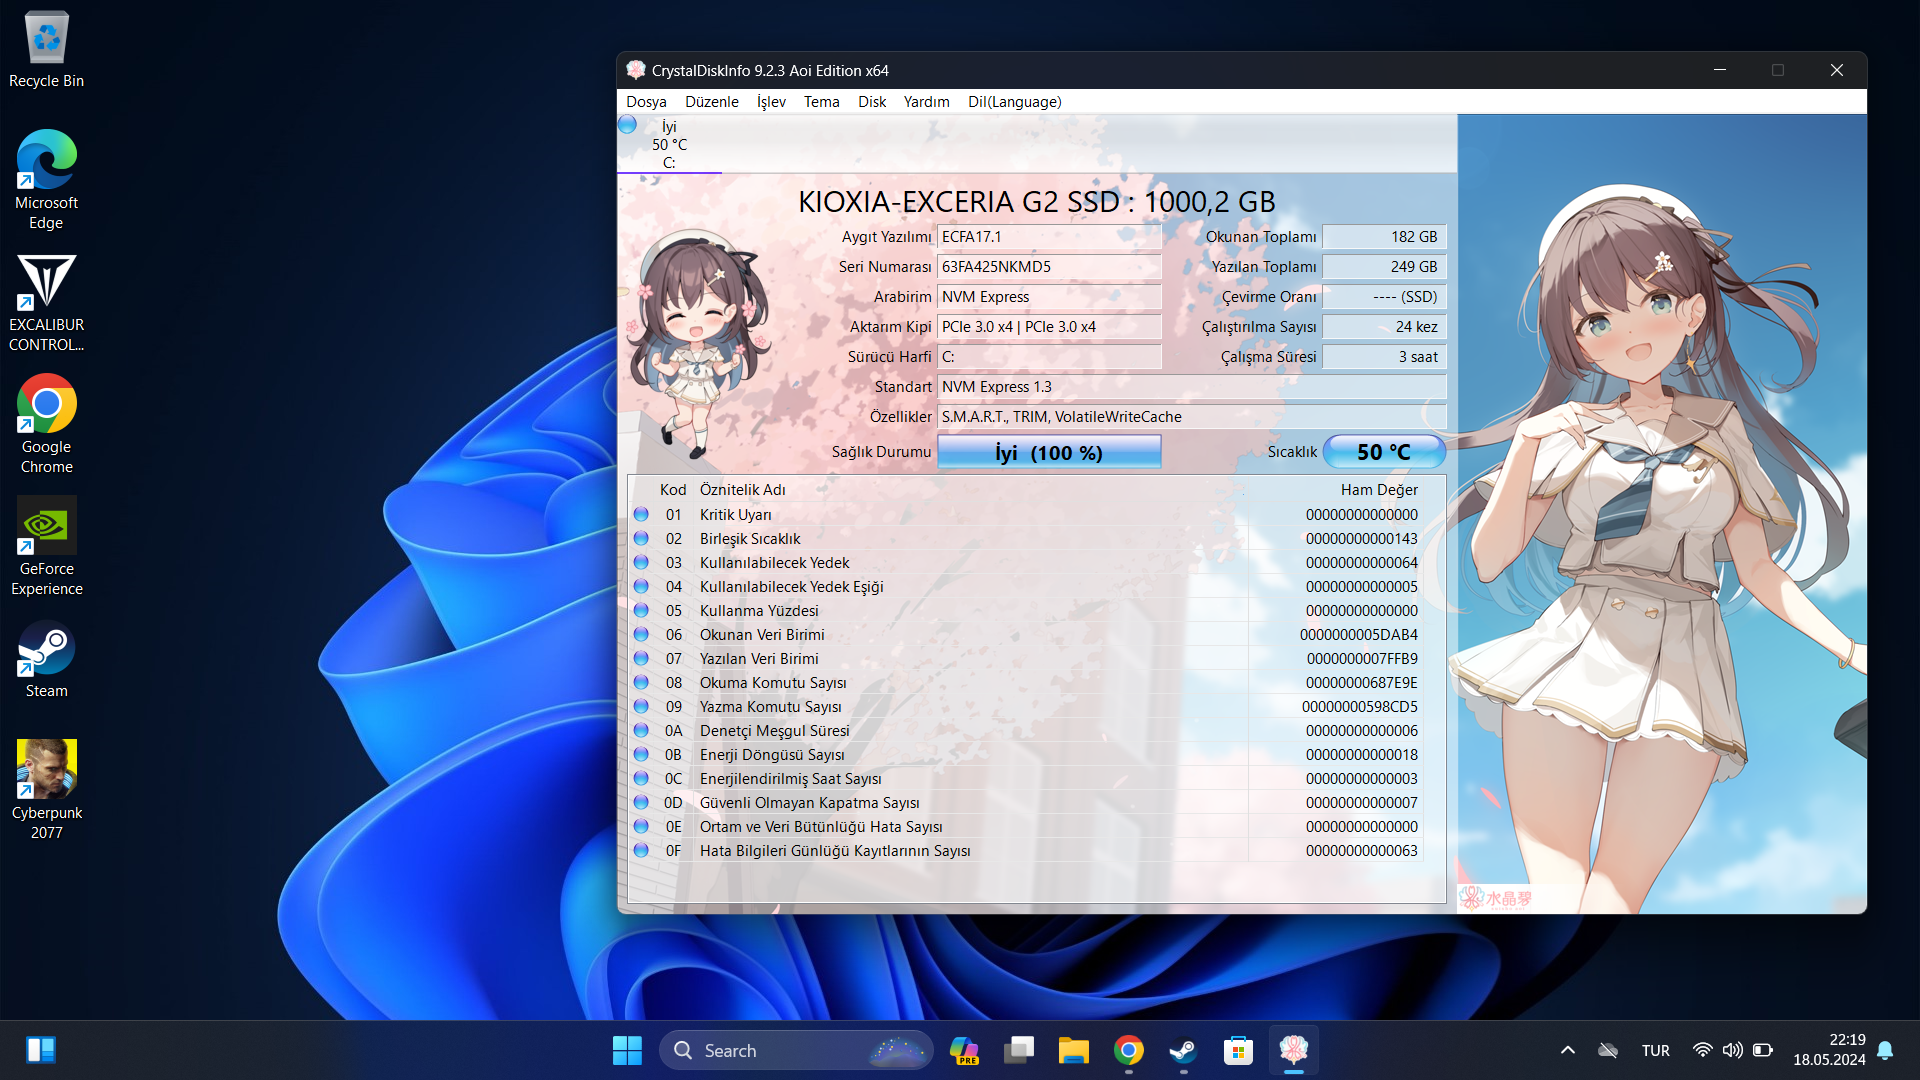Click the status orb for Birleşik Sıcaklık row
The height and width of the screenshot is (1080, 1920).
[x=641, y=538]
